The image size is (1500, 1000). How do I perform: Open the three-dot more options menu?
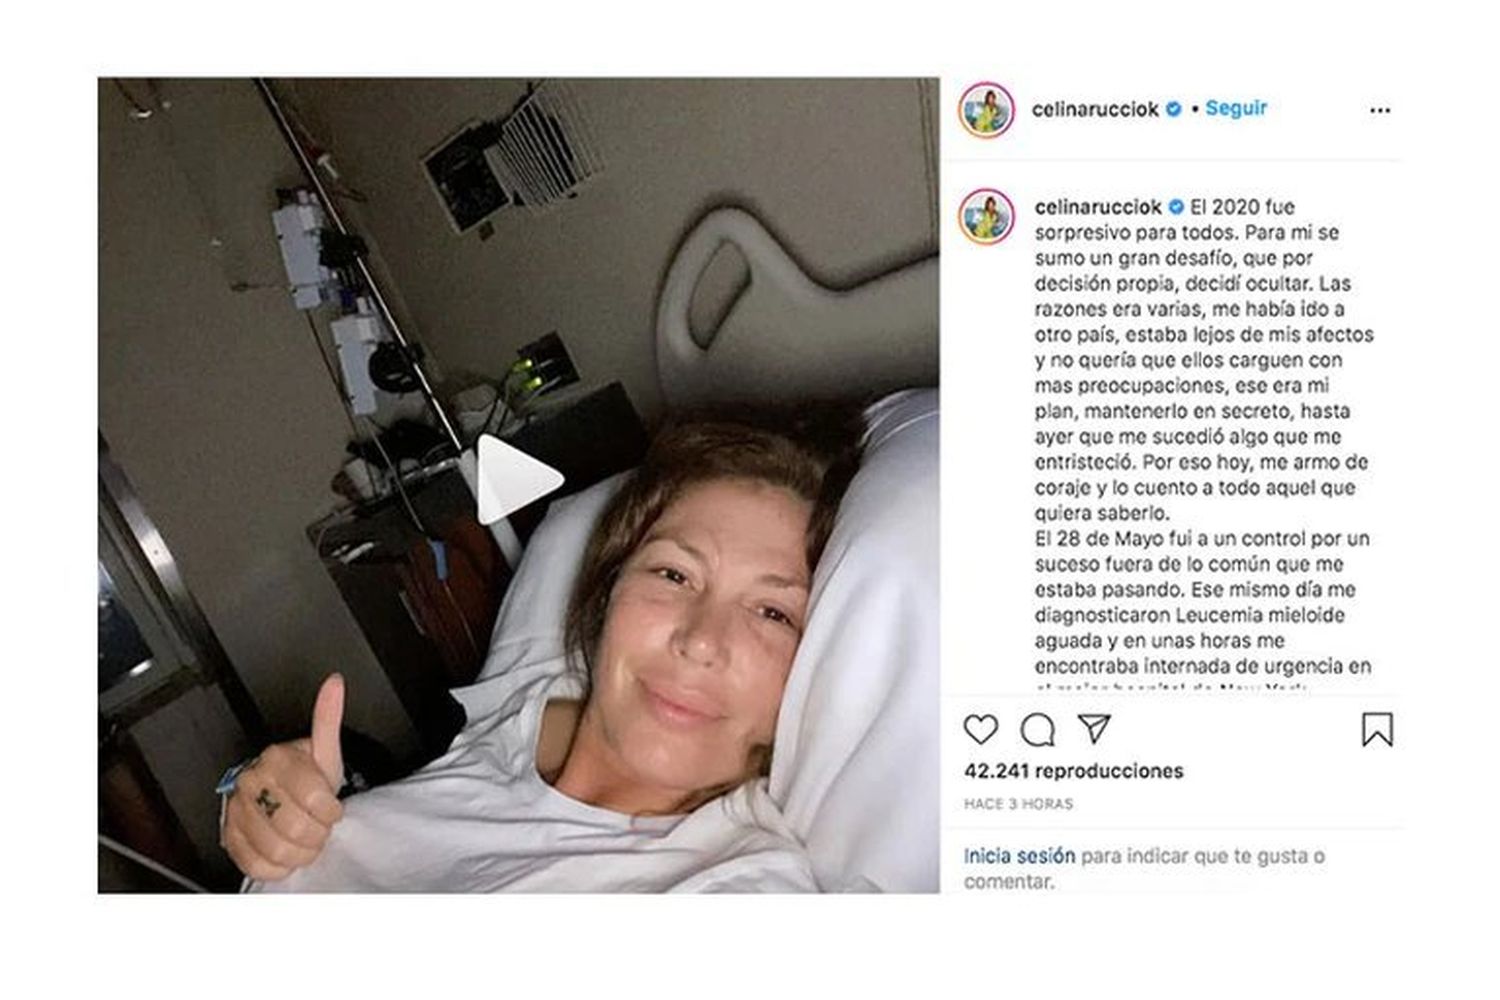(1380, 110)
